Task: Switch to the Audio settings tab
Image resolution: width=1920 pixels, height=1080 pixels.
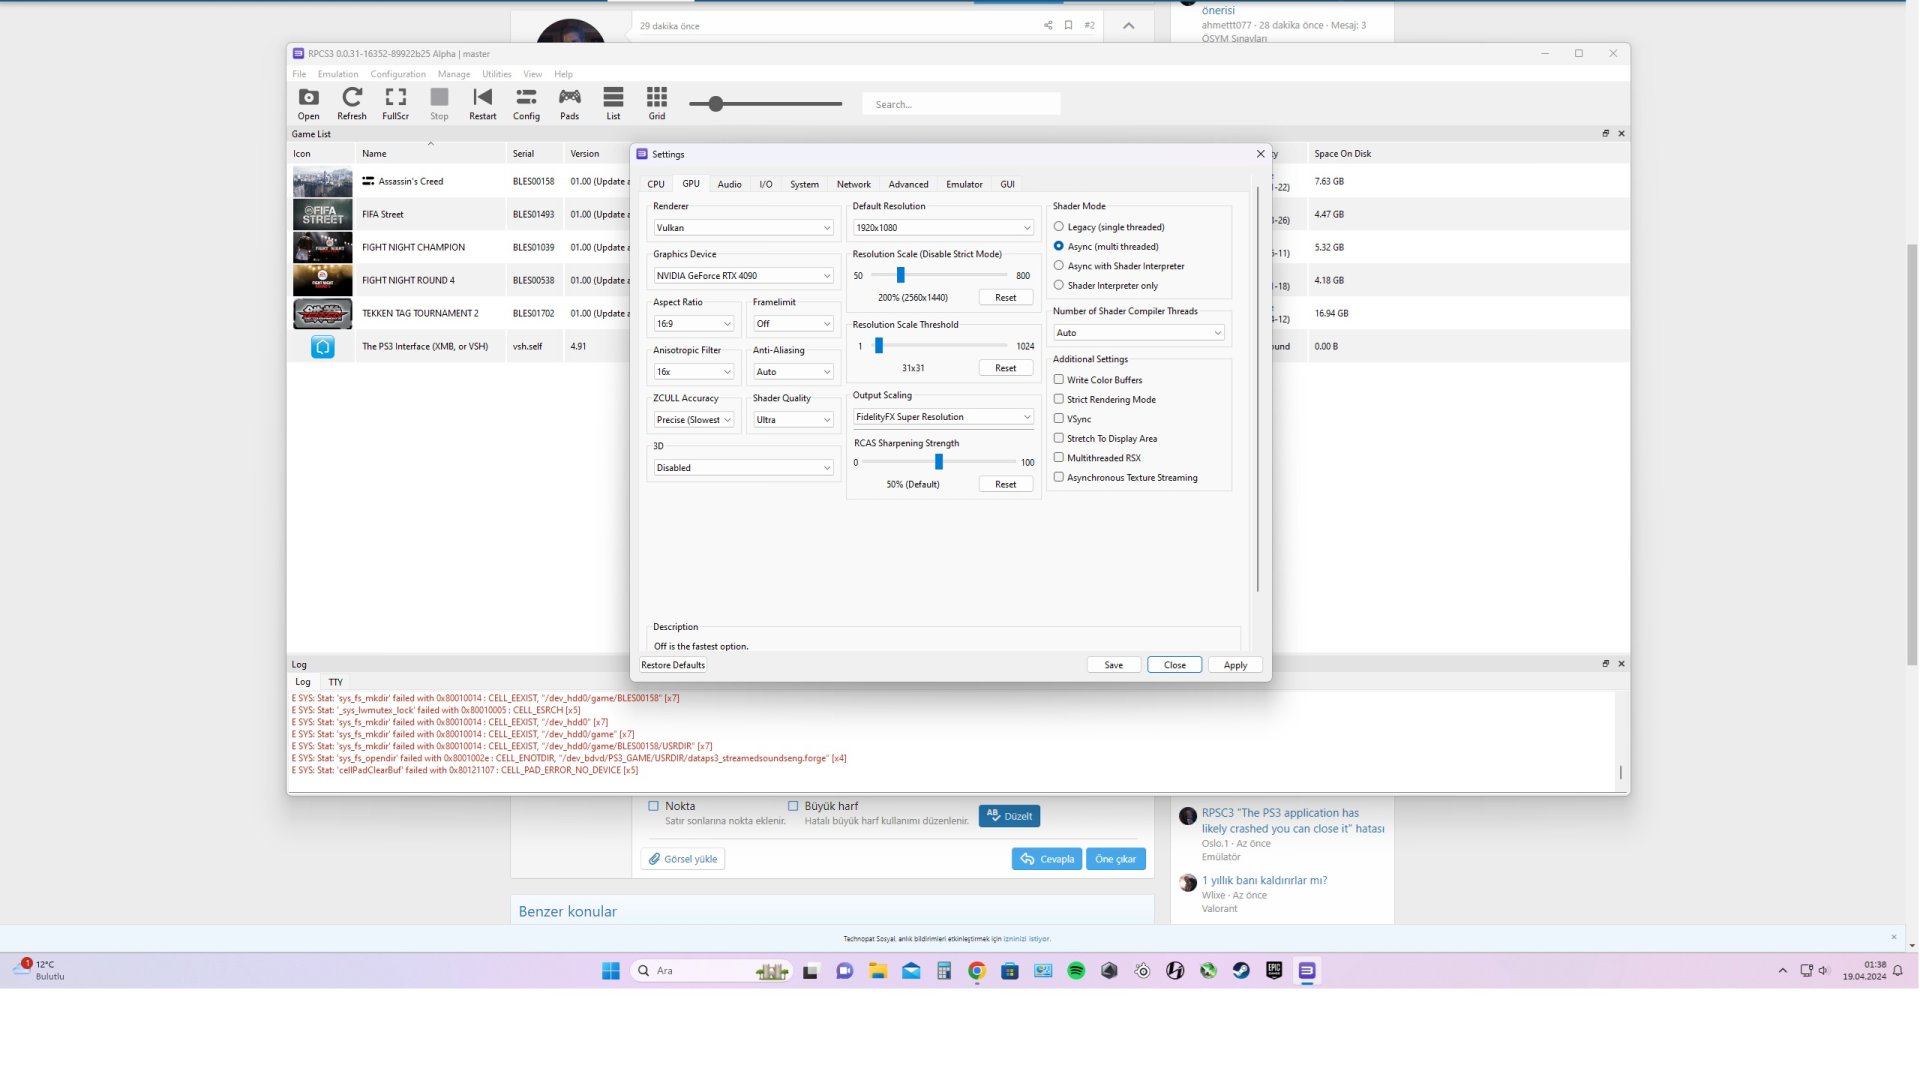Action: click(x=729, y=184)
